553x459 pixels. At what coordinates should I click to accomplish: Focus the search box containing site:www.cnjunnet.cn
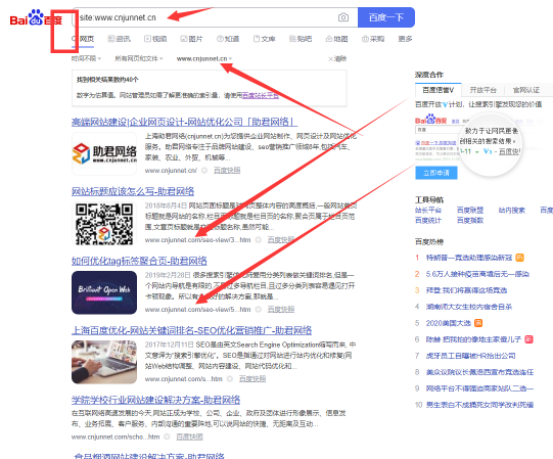pos(206,17)
